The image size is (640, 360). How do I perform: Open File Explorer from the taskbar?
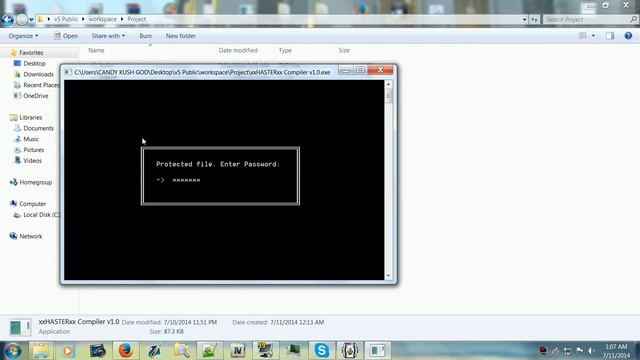(40, 350)
